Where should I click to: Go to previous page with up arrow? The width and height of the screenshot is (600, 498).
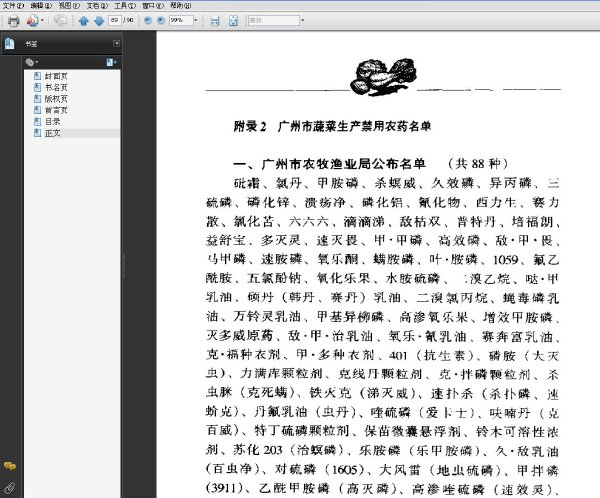83,21
